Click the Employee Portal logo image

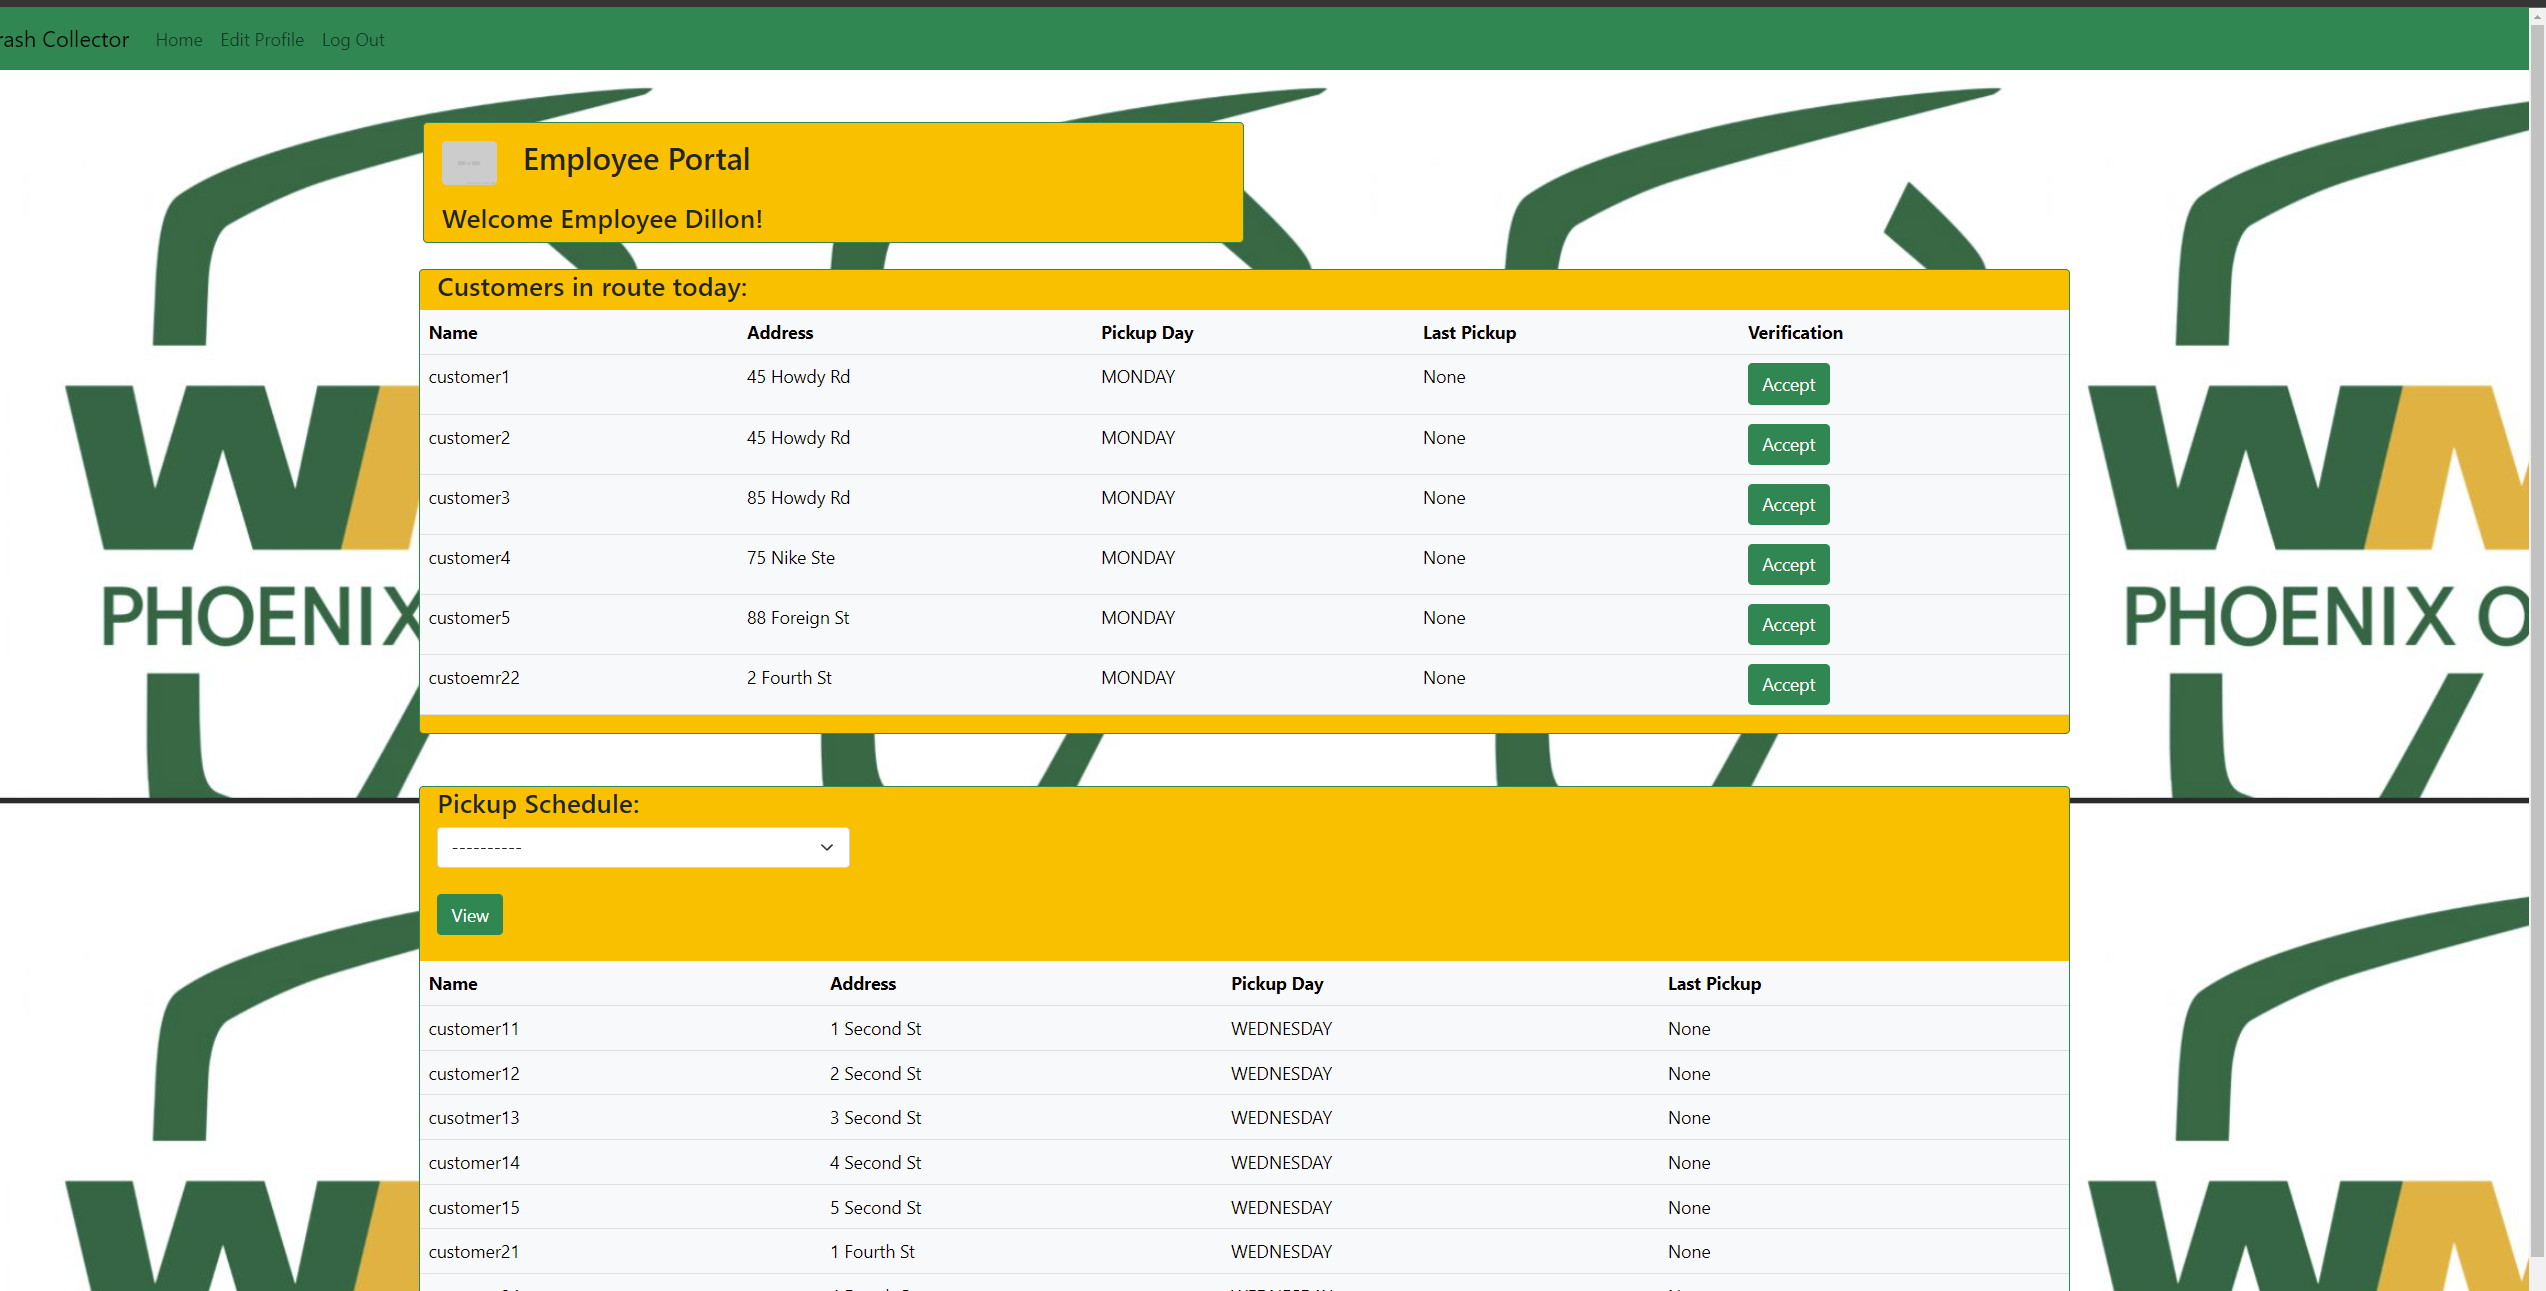click(x=469, y=163)
